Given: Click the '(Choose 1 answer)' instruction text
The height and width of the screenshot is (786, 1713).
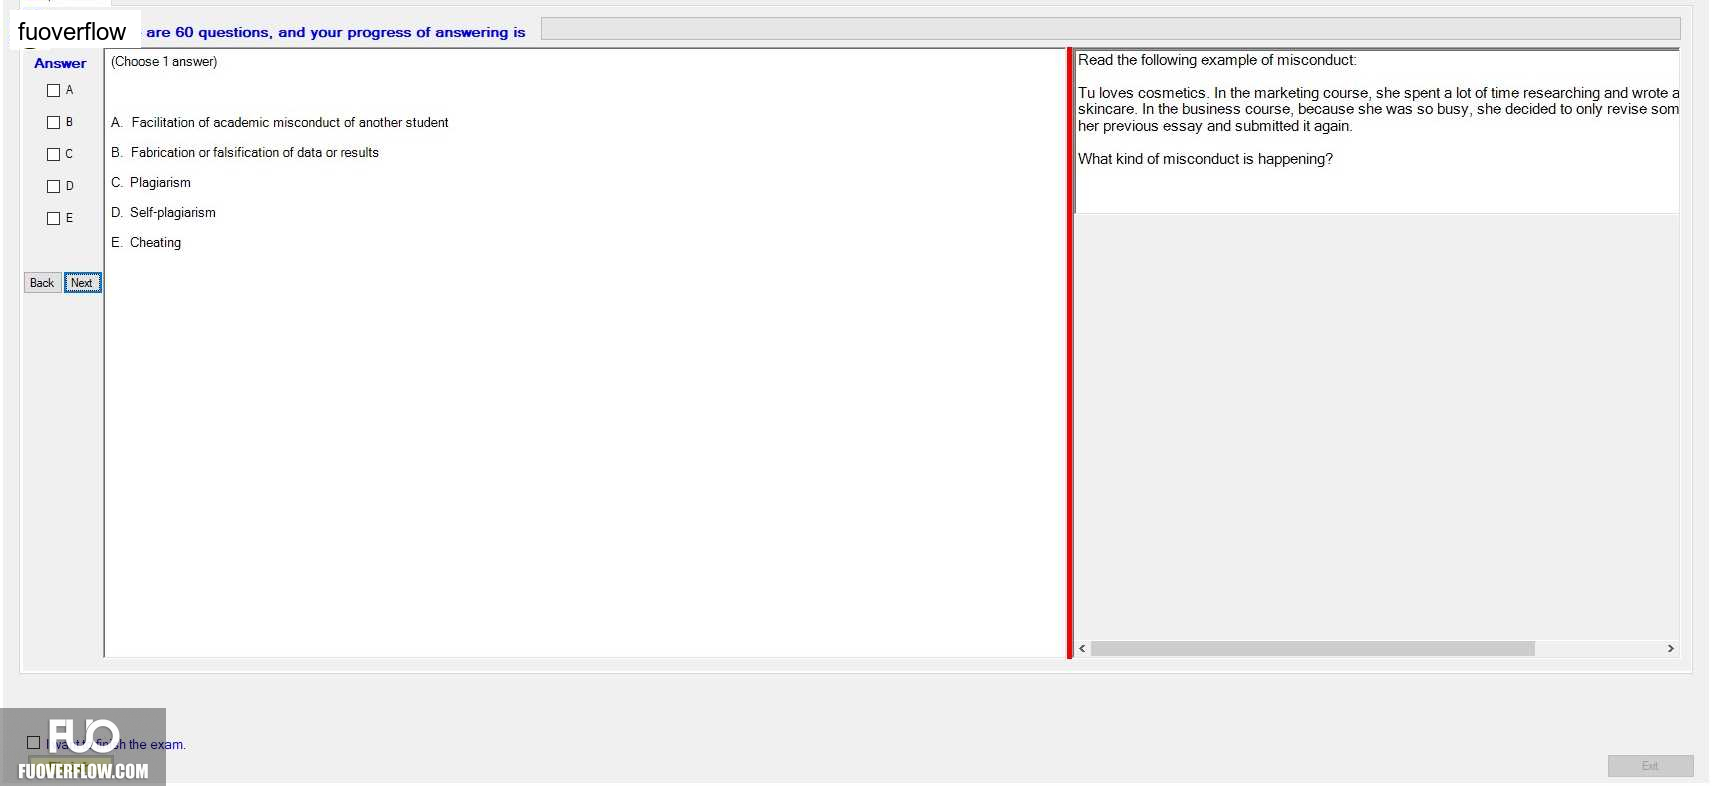Looking at the screenshot, I should tap(164, 62).
